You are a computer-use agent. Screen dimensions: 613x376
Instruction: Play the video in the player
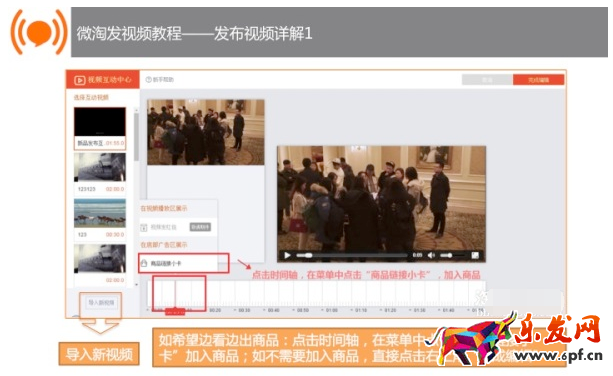click(x=287, y=255)
